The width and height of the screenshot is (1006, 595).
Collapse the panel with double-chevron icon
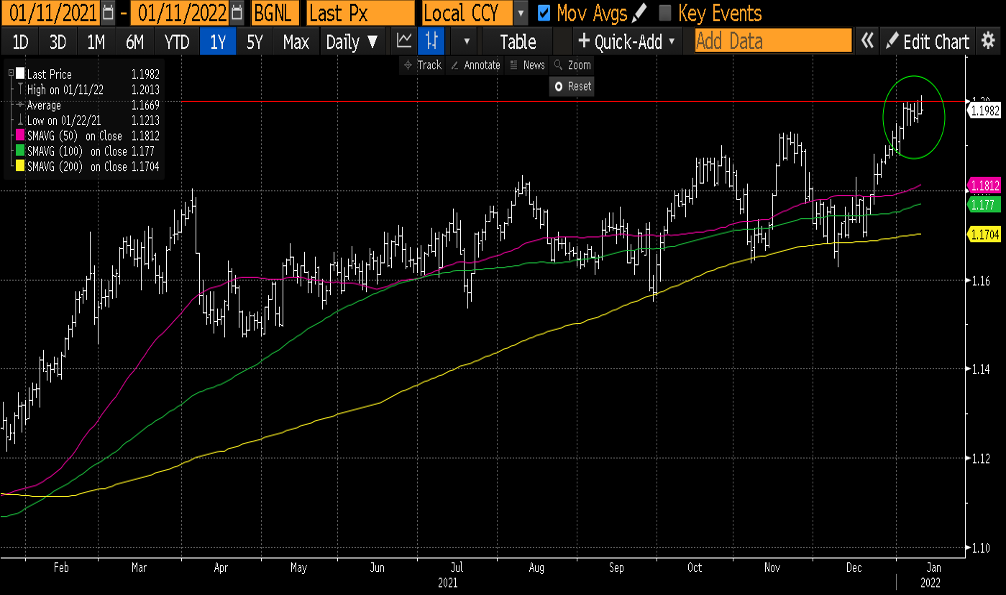click(867, 41)
